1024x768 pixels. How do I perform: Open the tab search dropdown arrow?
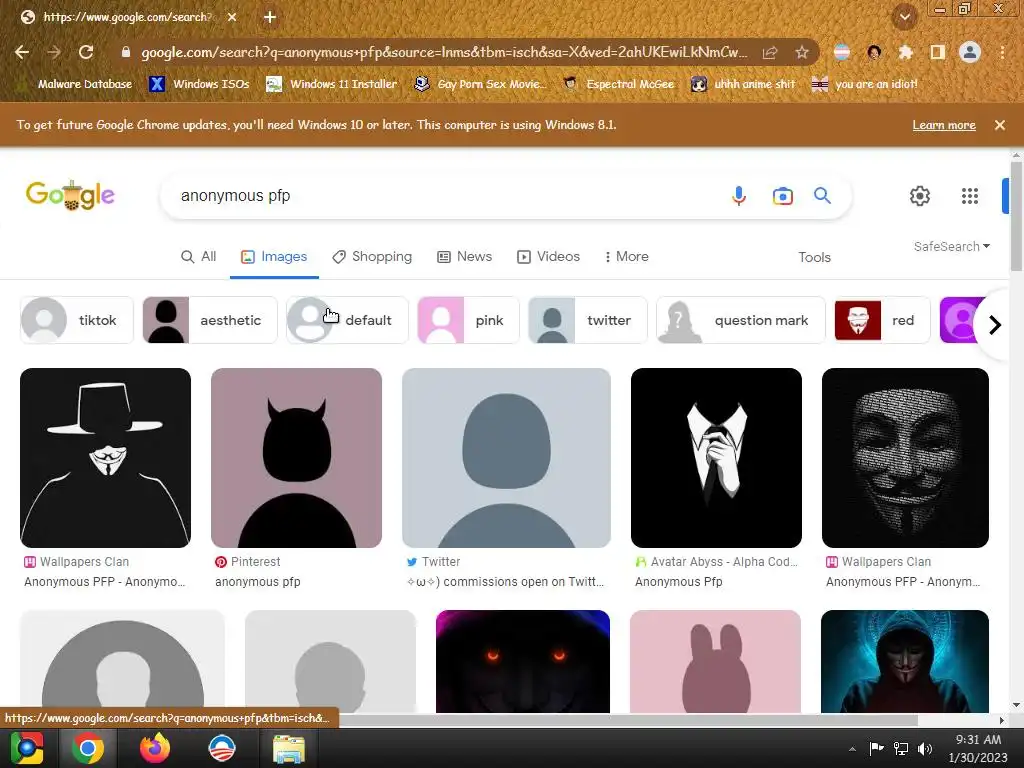[x=905, y=18]
